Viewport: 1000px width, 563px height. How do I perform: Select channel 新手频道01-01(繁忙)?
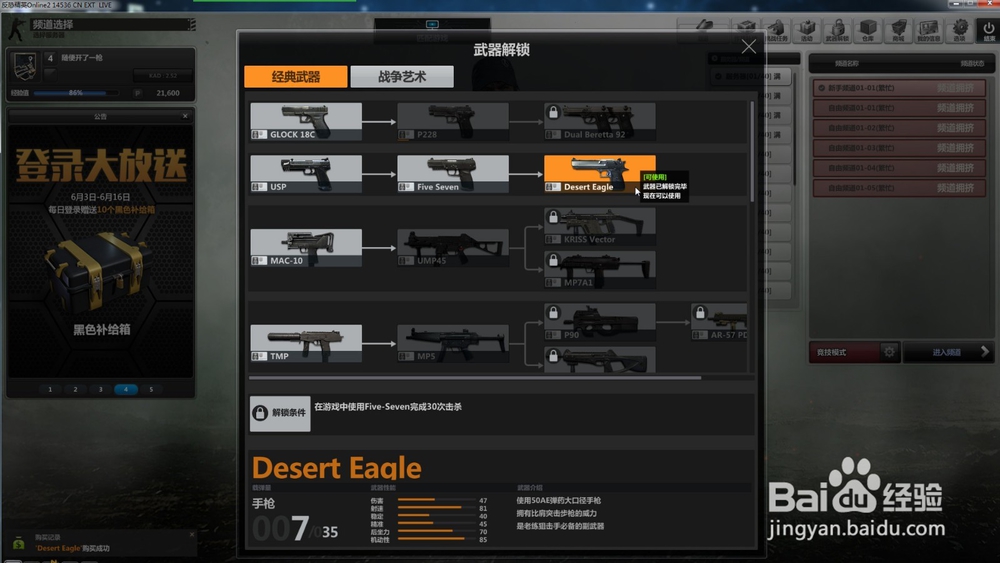[899, 88]
